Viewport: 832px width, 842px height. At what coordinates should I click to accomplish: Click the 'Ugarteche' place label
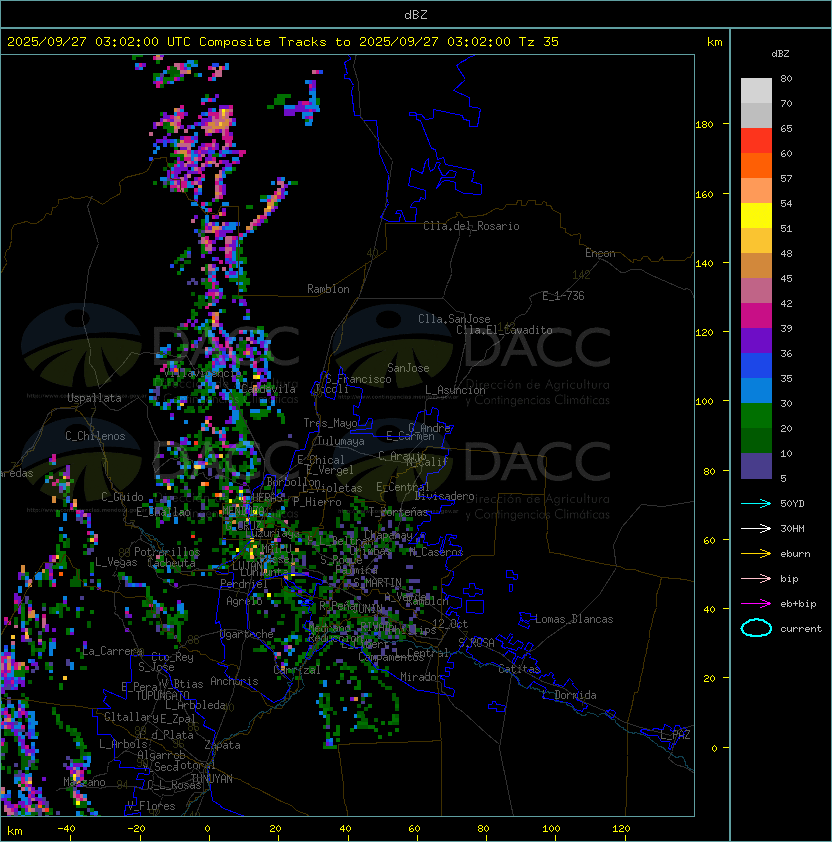point(247,634)
